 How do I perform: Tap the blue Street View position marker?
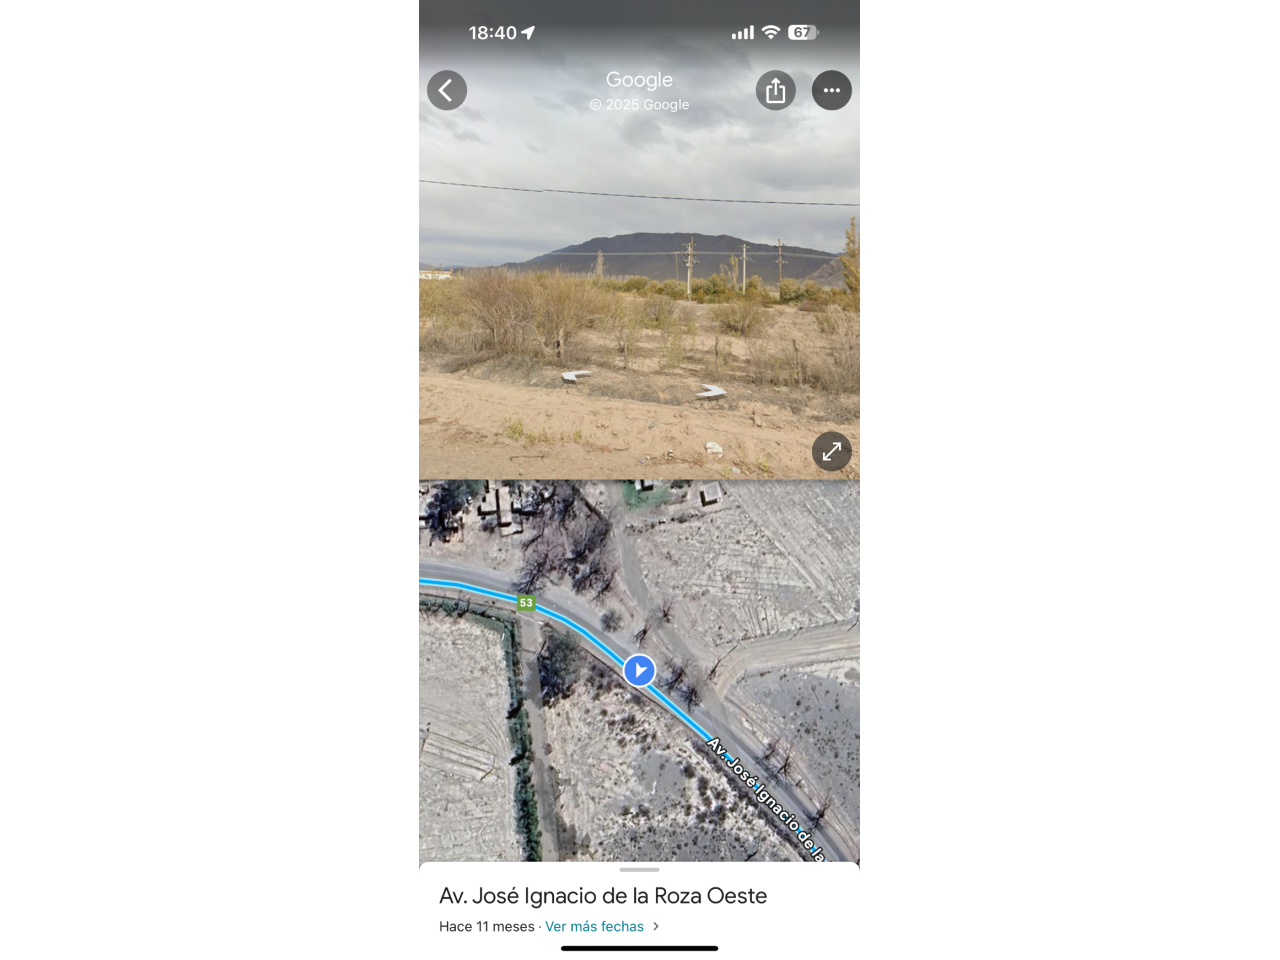click(639, 670)
